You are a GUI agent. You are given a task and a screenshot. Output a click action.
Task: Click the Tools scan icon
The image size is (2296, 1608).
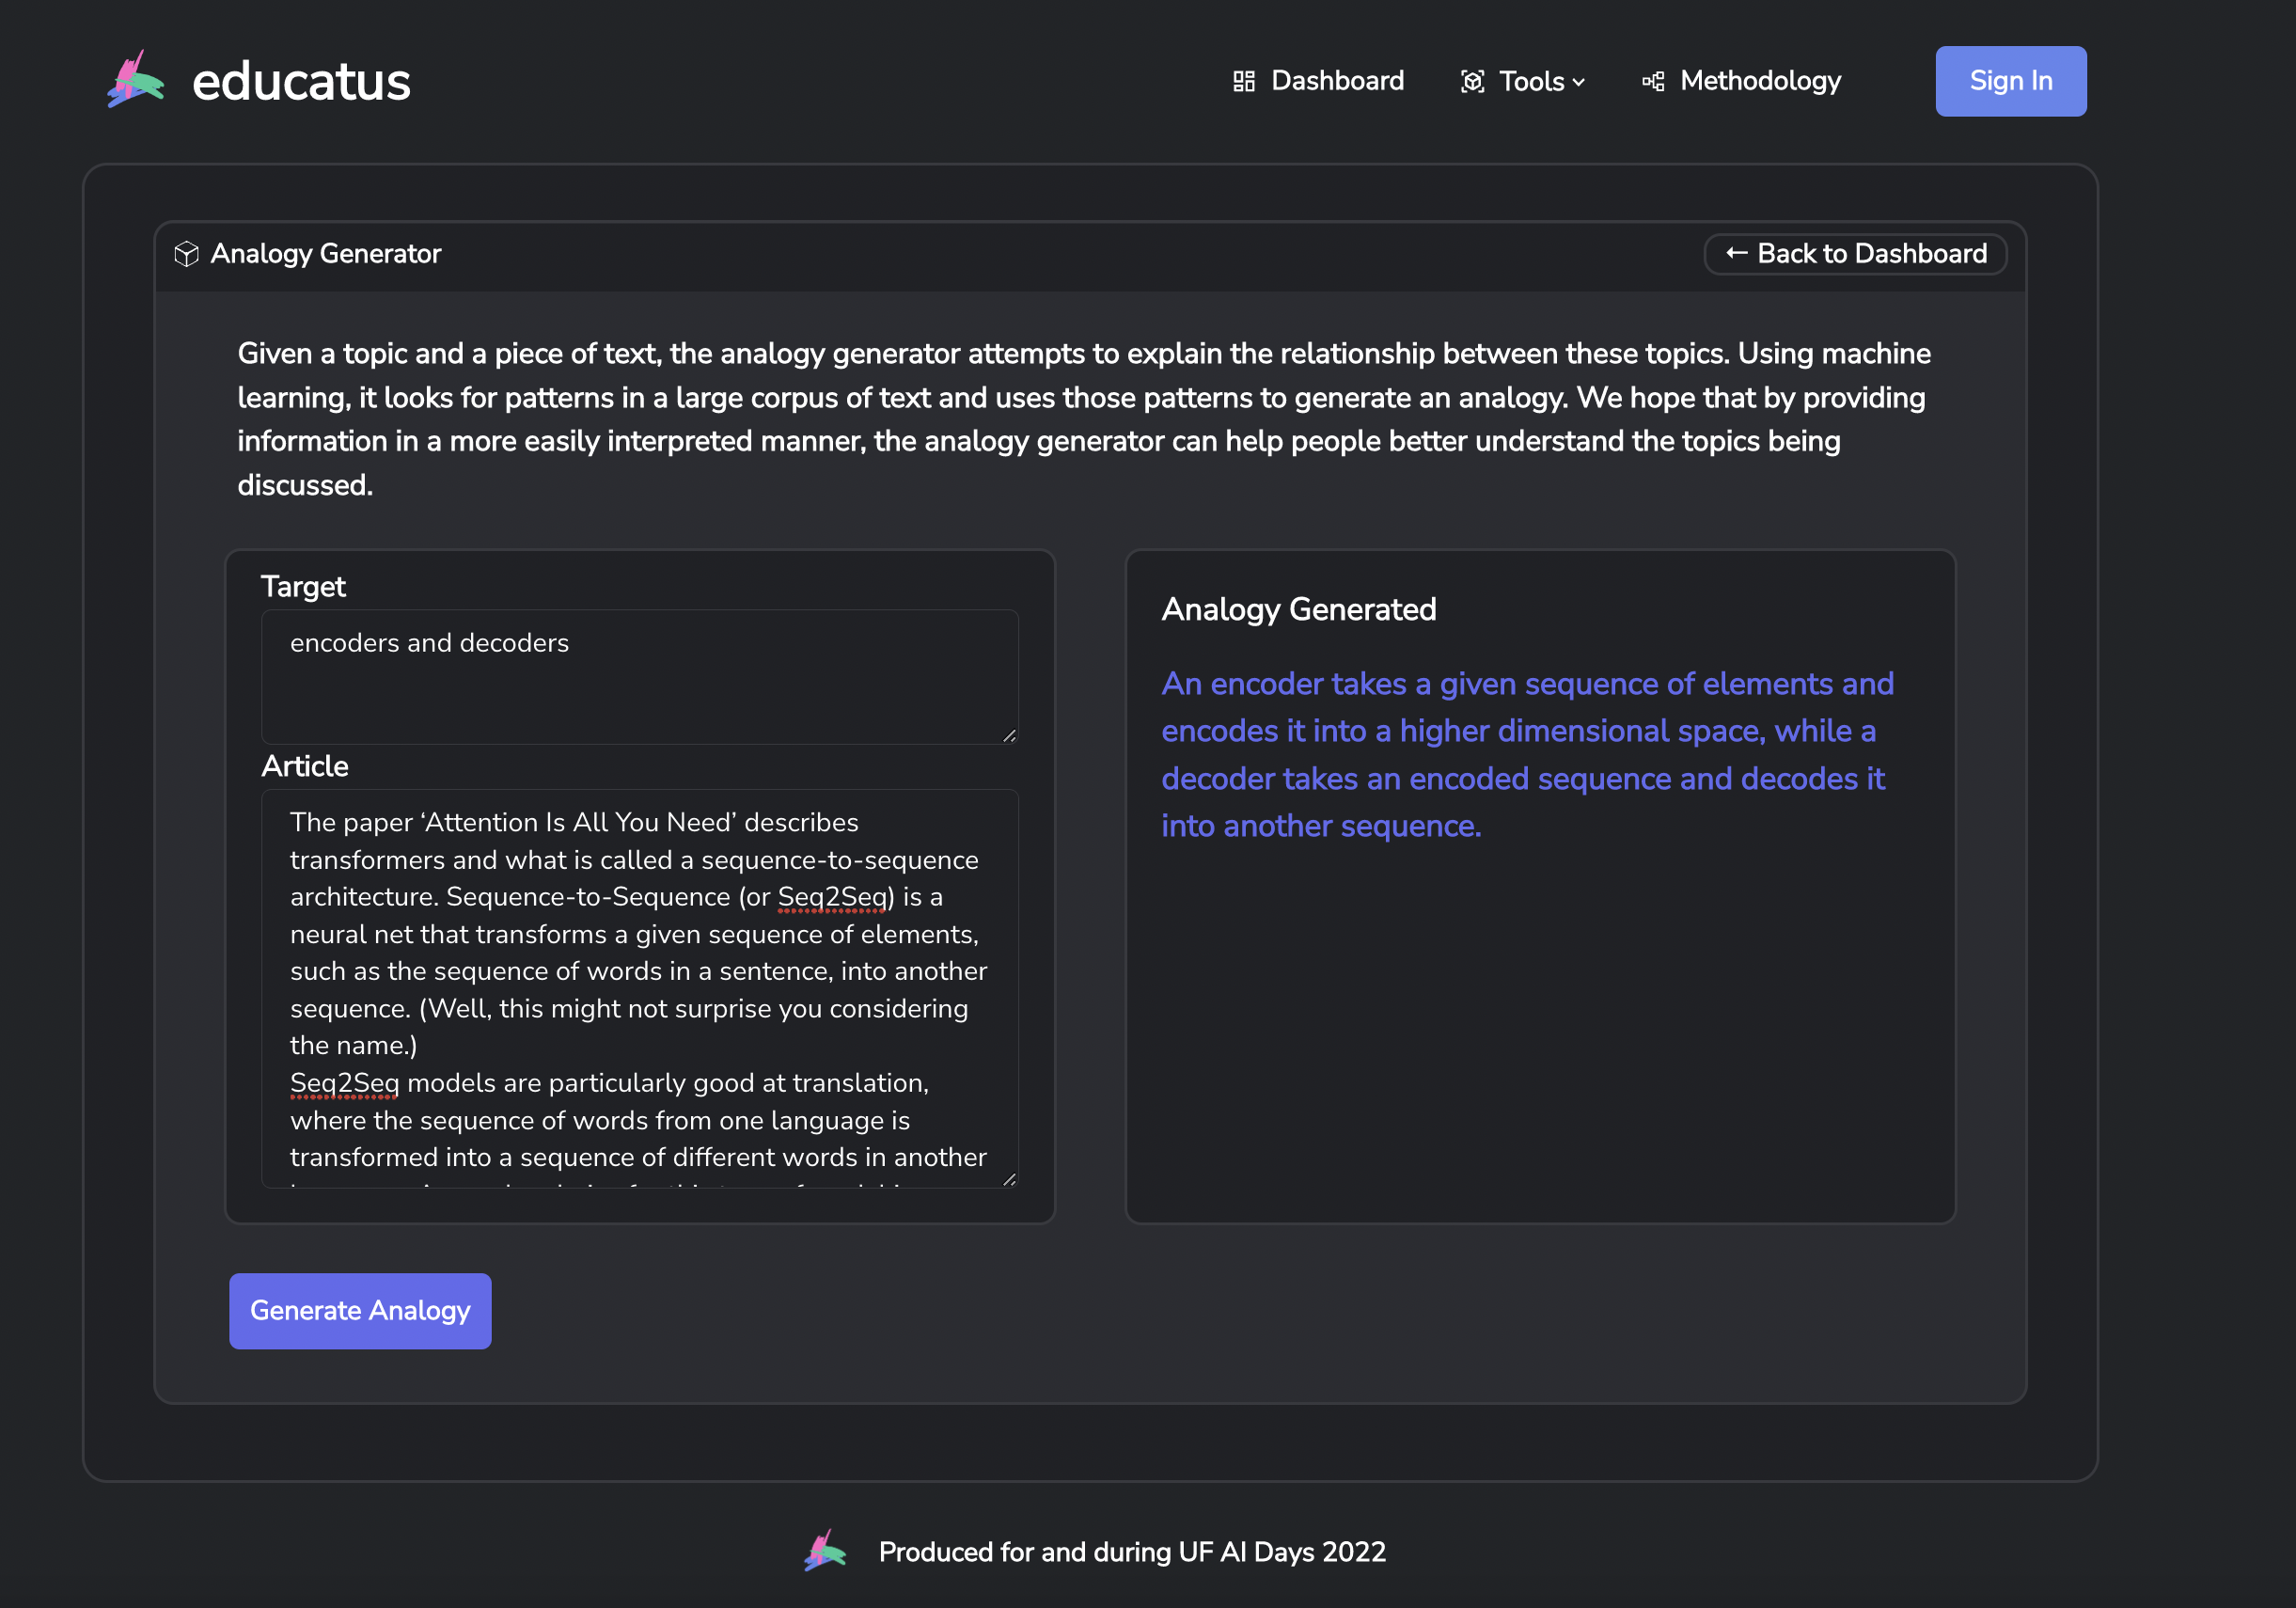click(x=1472, y=81)
